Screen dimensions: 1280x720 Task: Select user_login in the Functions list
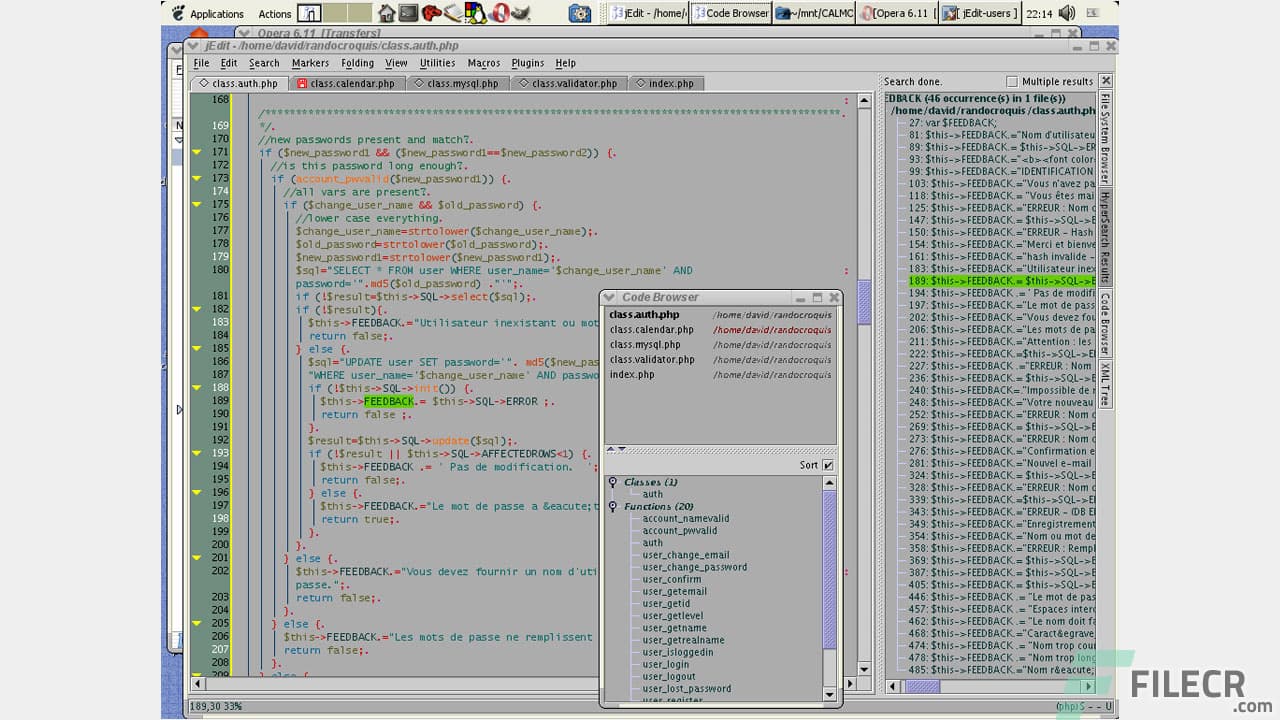pos(666,664)
